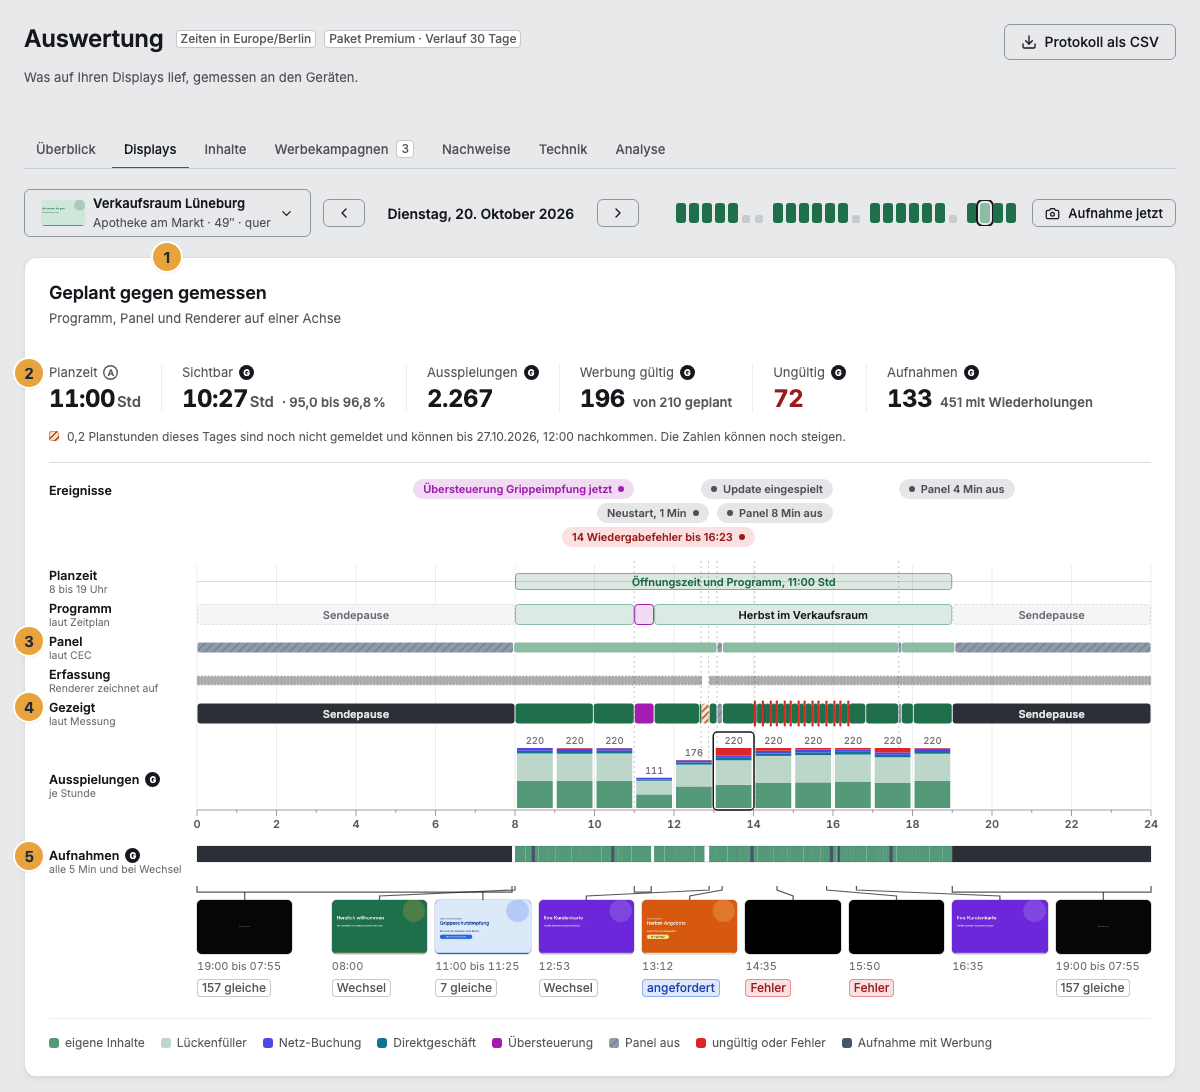Go to the Nachweise tab

point(476,149)
